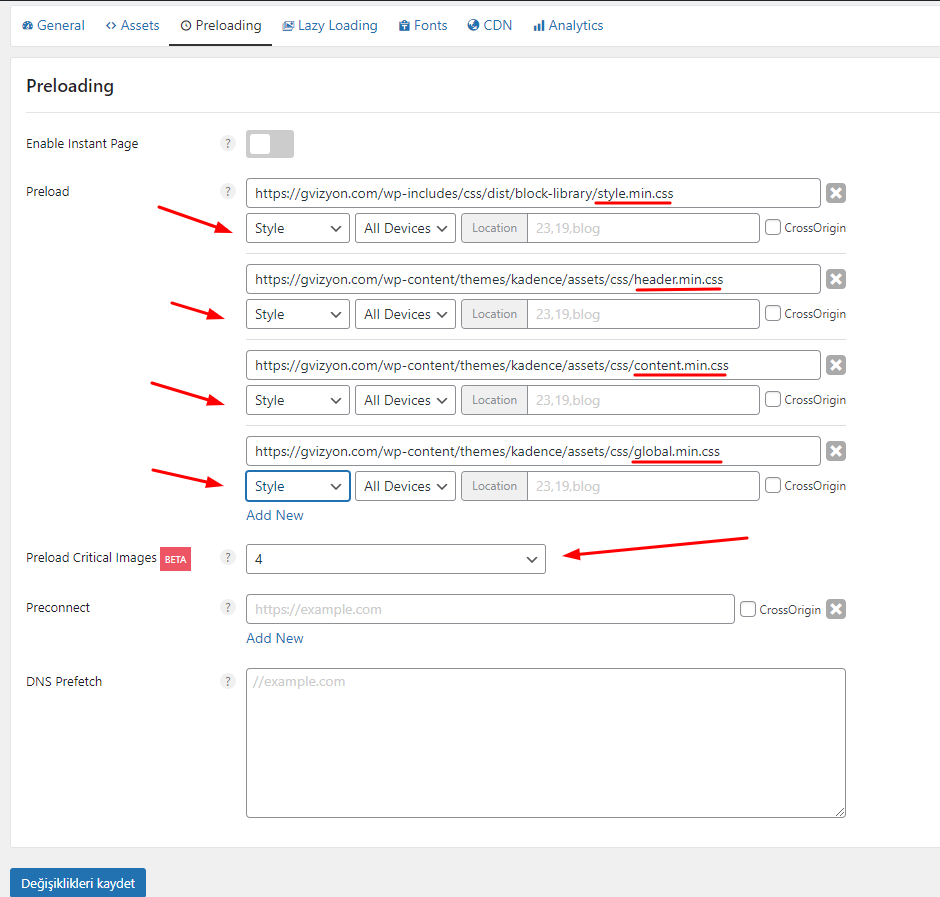Click Location field for style.min.css
This screenshot has width=940, height=897.
click(643, 228)
